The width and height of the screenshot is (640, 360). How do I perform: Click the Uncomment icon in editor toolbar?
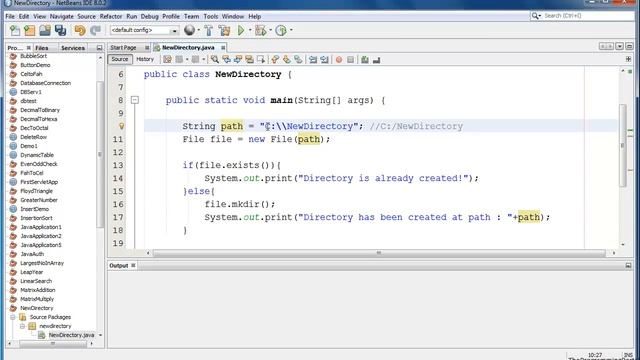click(x=376, y=60)
